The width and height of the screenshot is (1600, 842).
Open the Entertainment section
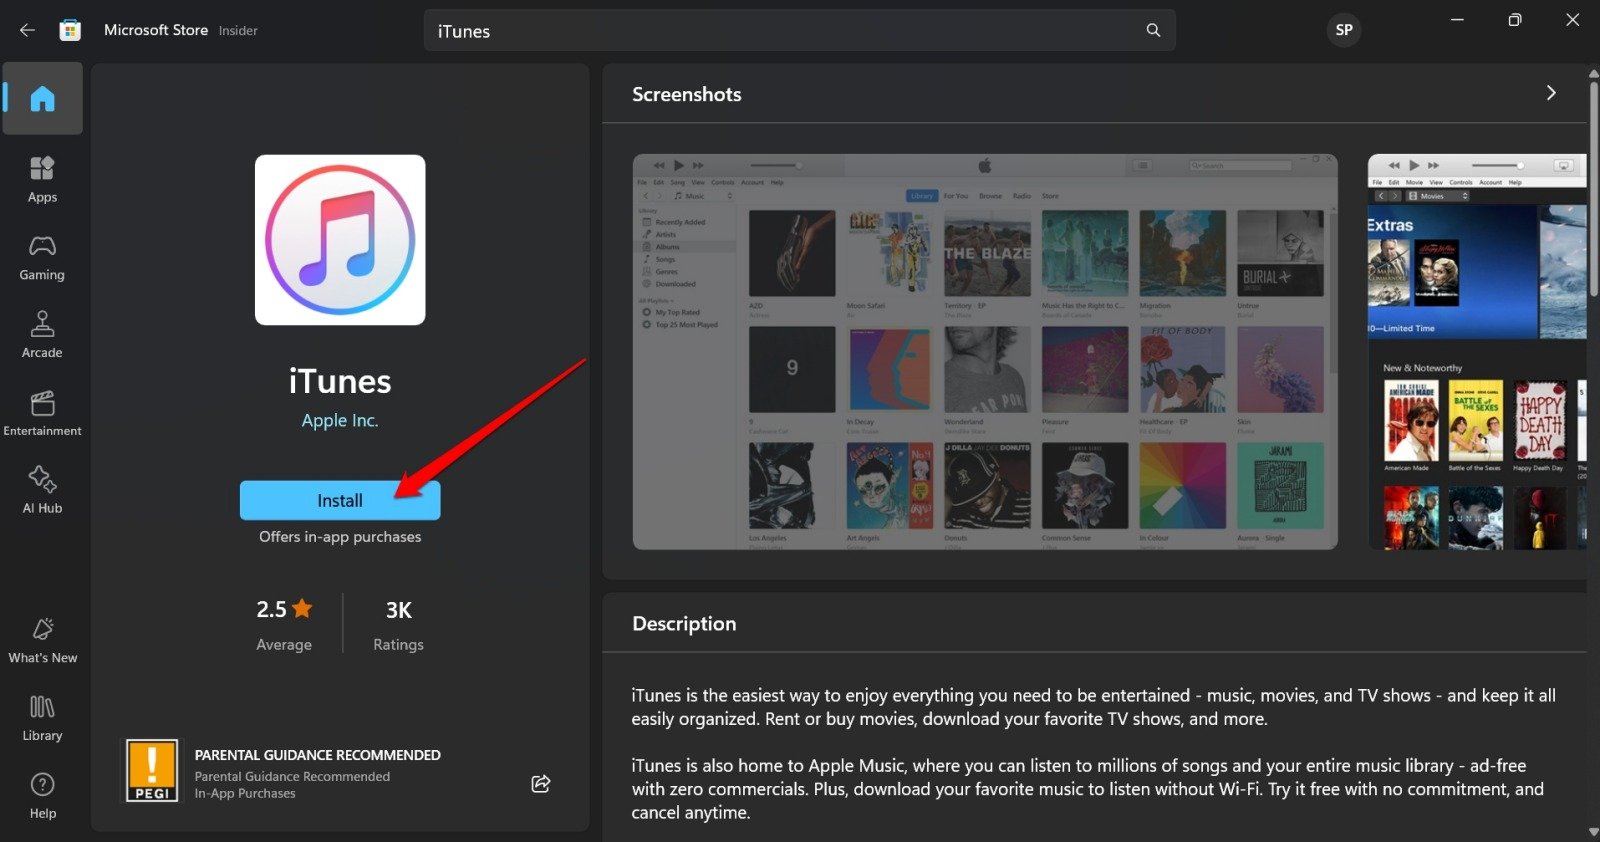coord(42,413)
